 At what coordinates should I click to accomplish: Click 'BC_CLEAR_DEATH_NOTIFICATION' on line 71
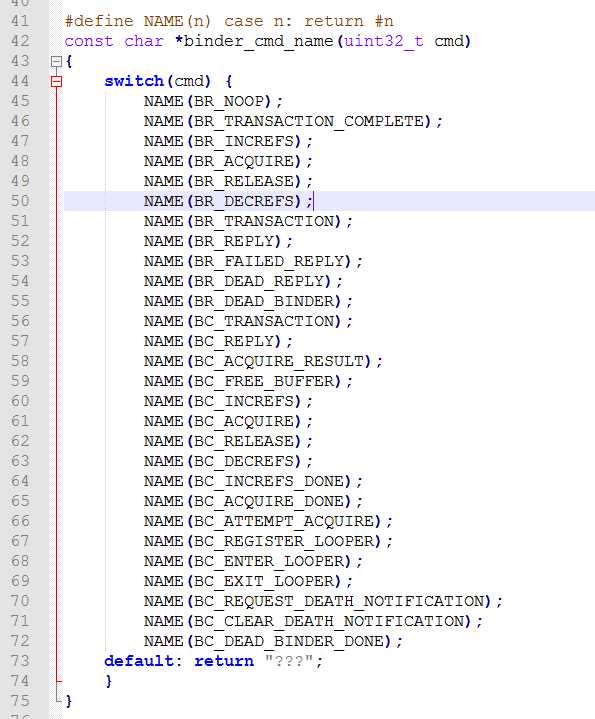[329, 621]
